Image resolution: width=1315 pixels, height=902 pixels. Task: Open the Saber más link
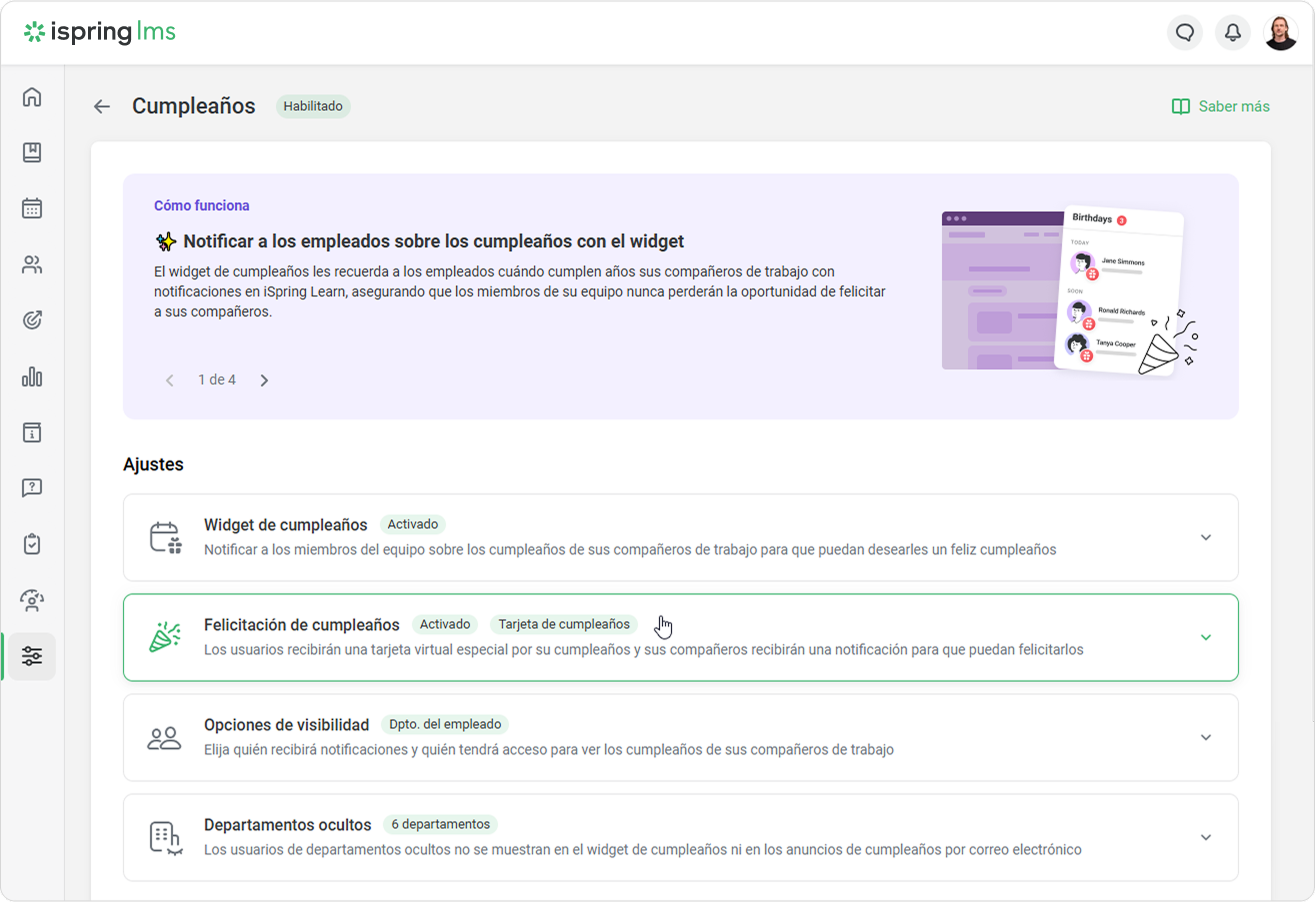(1221, 107)
